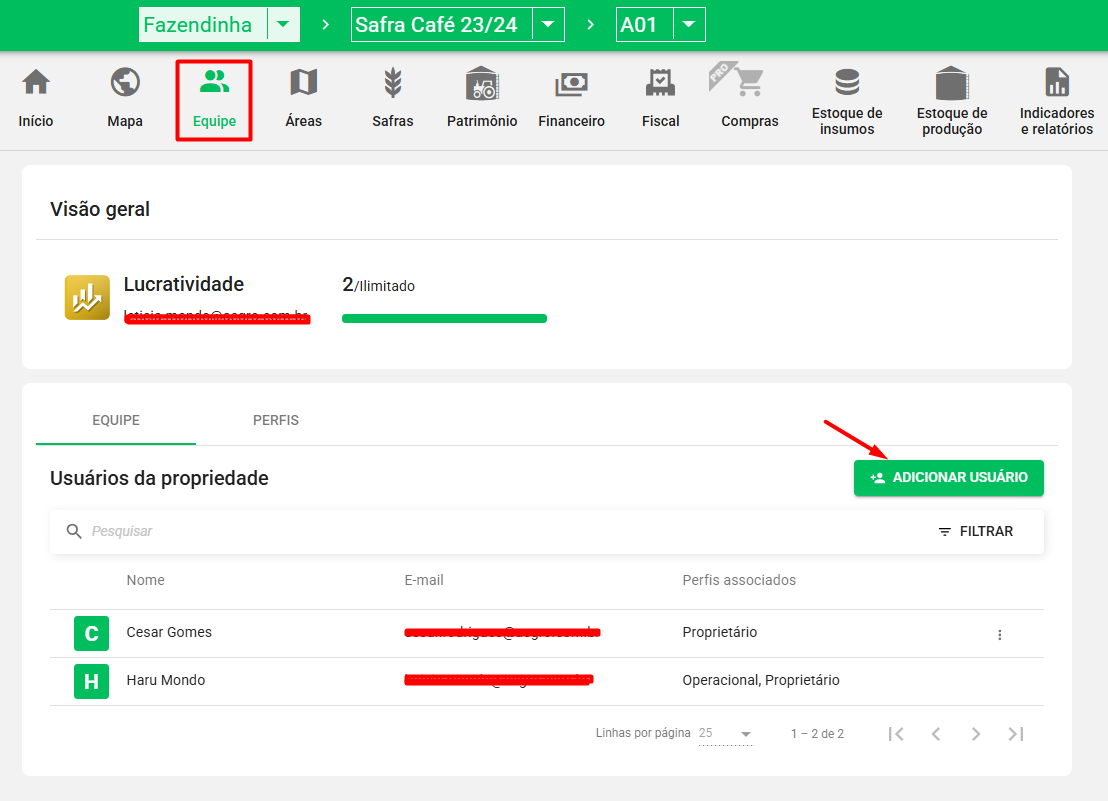Open the Patrimônio barn tractor icon
This screenshot has width=1108, height=801.
tap(482, 83)
